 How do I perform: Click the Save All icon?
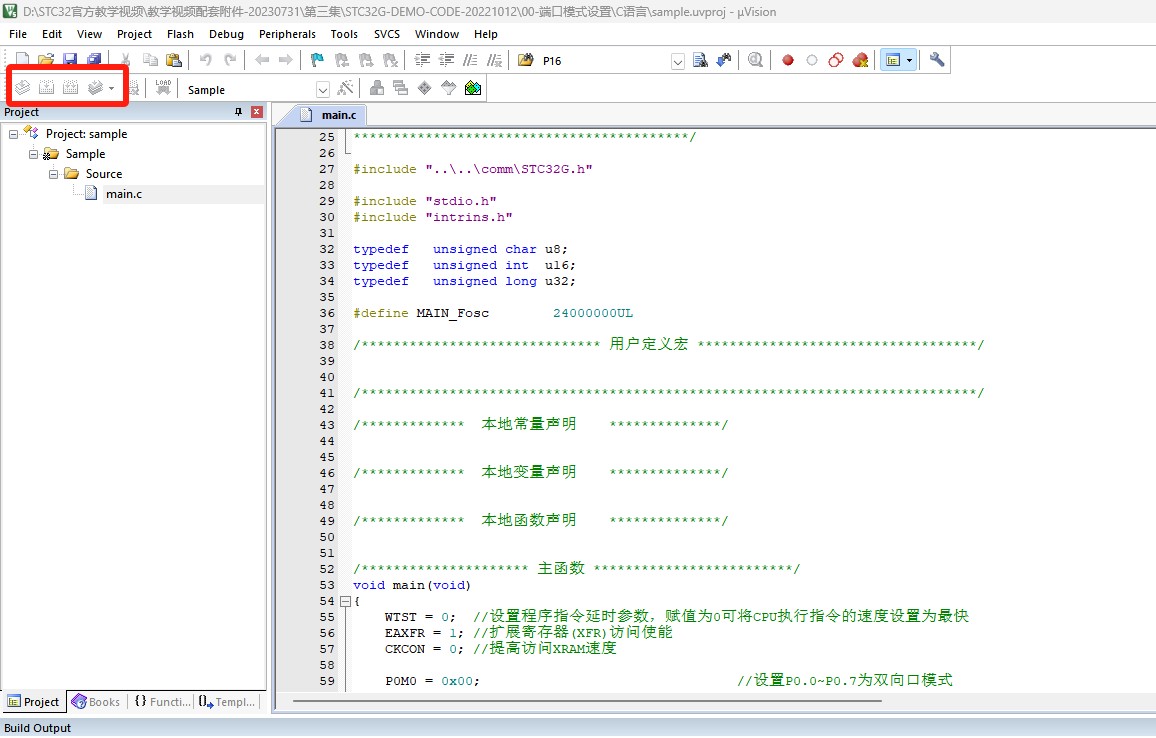point(94,60)
